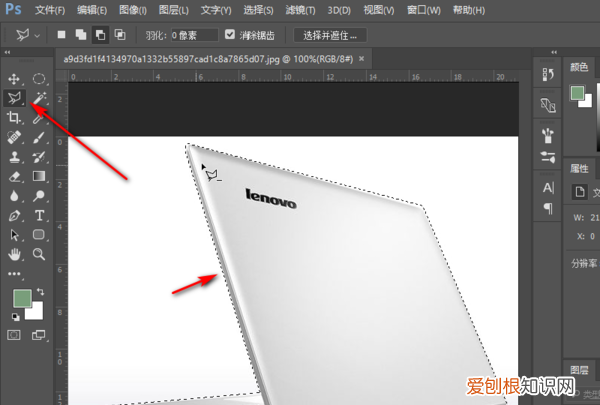
Task: Toggle Quick Mask mode
Action: click(x=14, y=335)
